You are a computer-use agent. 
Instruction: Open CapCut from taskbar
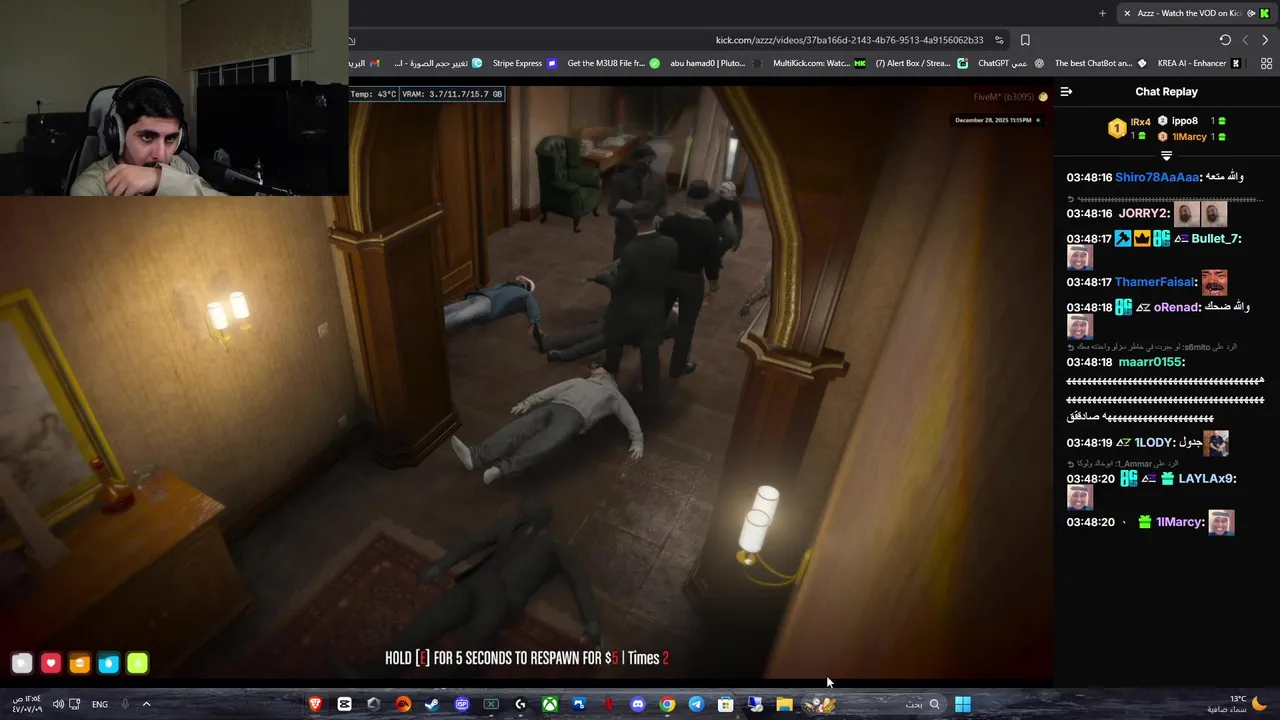tap(344, 704)
